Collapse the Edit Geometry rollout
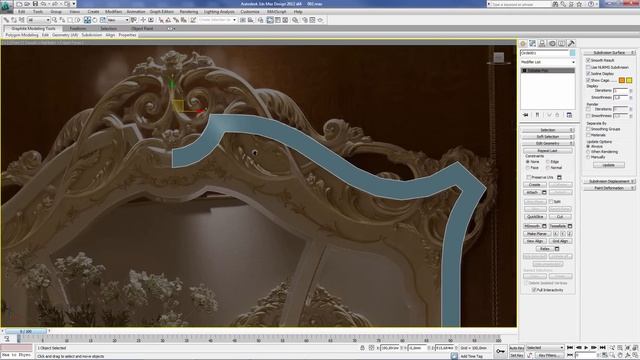Screen dimensions: 640x360 tap(548, 143)
